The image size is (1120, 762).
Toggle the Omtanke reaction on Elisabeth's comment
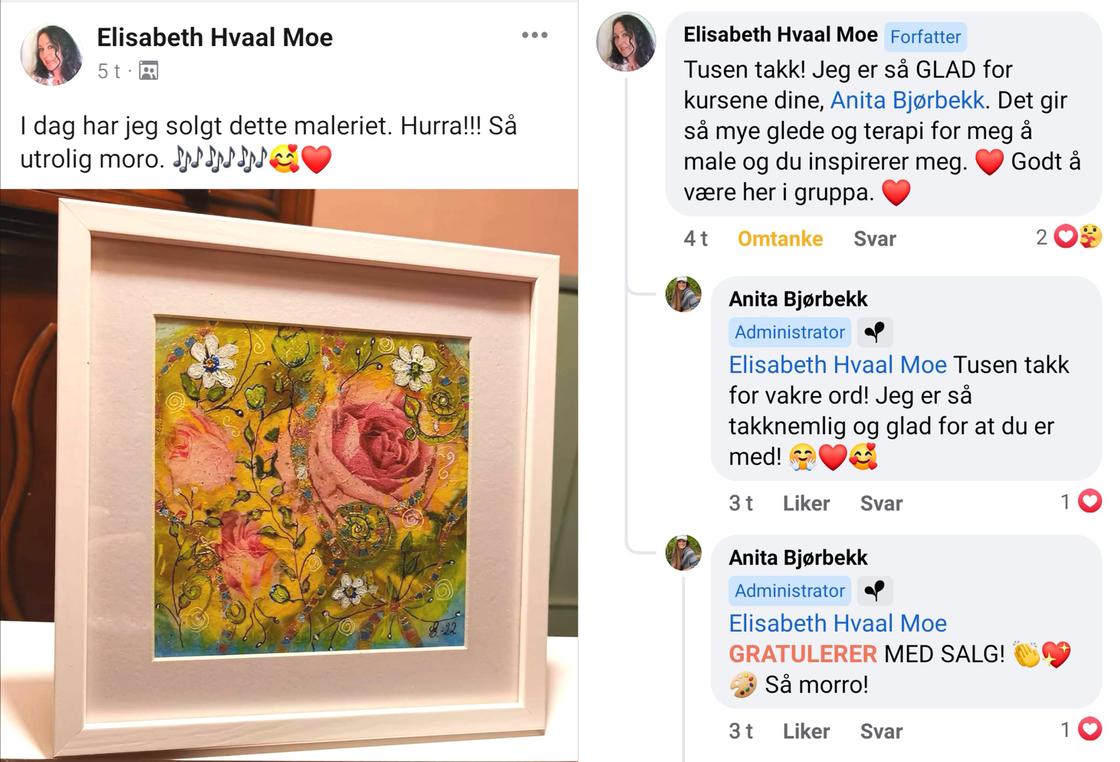[x=780, y=239]
